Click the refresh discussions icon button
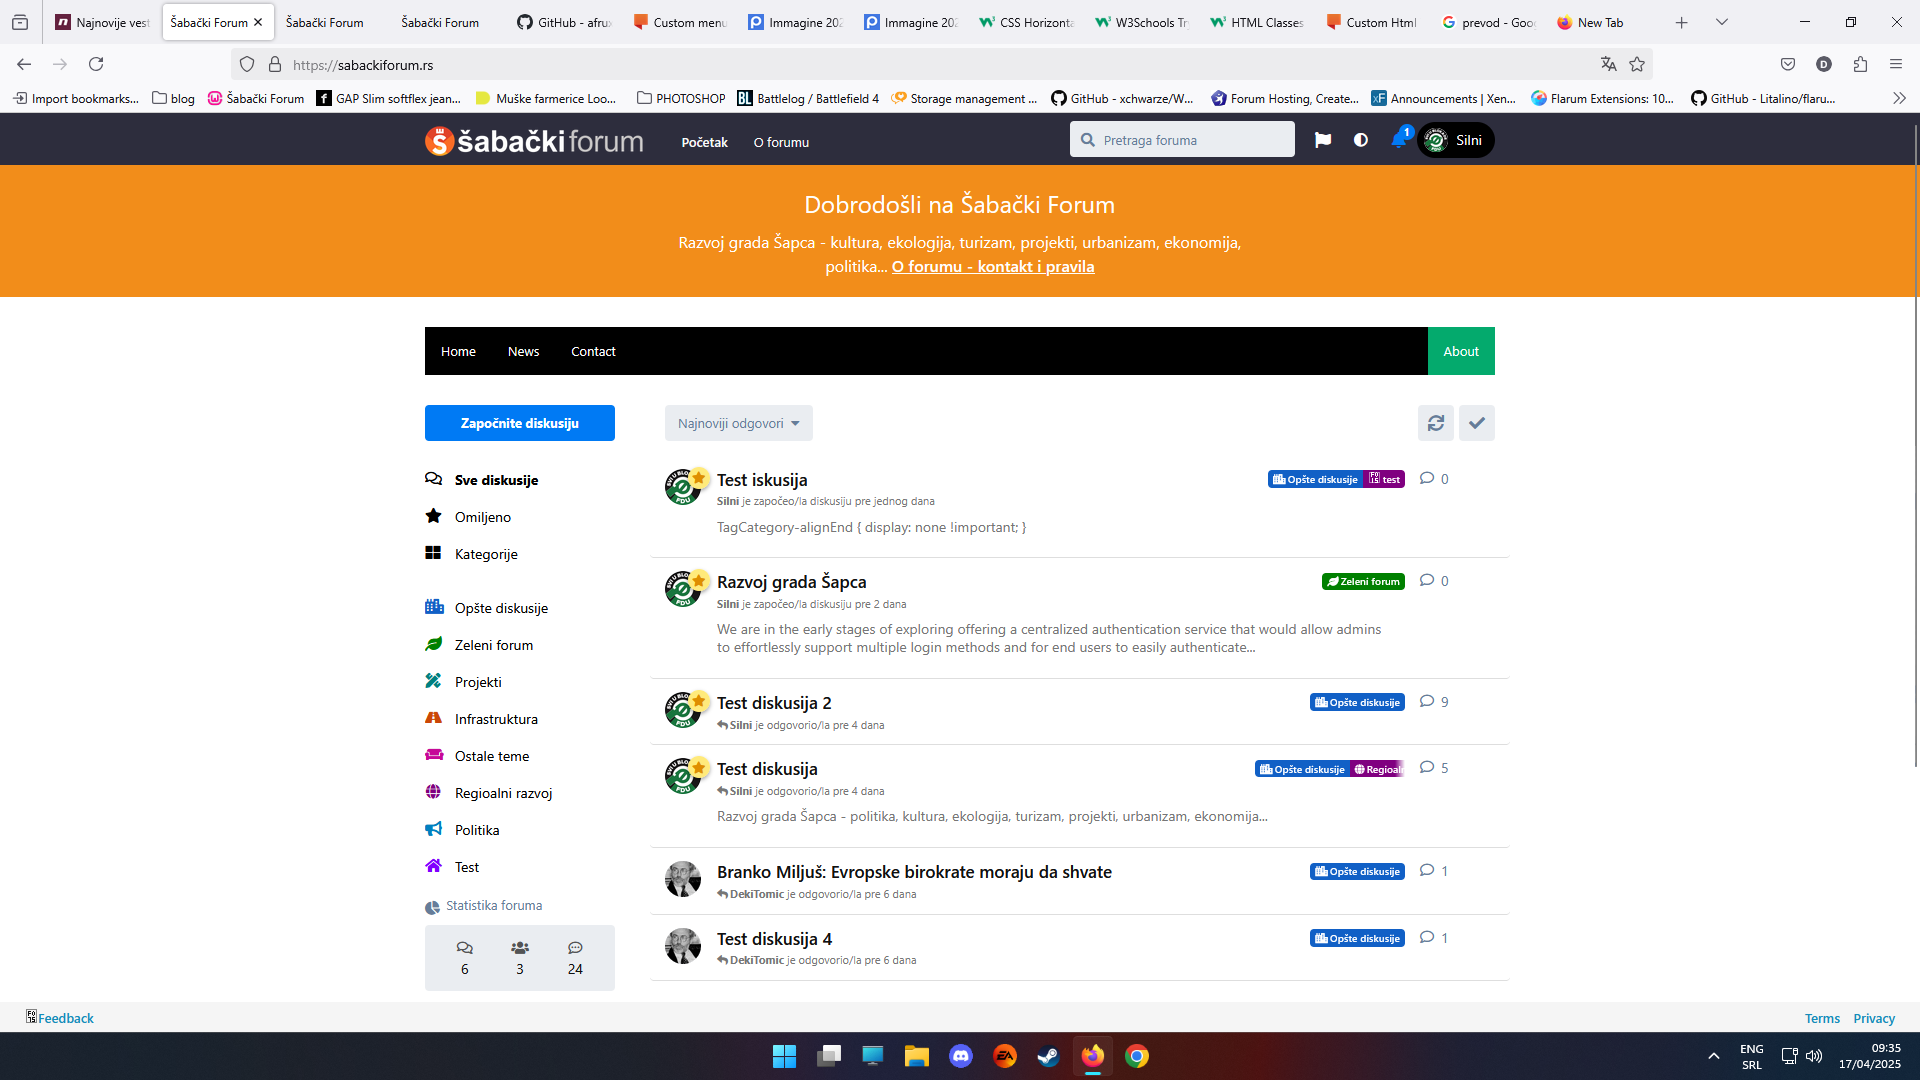The image size is (1920, 1080). coord(1435,423)
